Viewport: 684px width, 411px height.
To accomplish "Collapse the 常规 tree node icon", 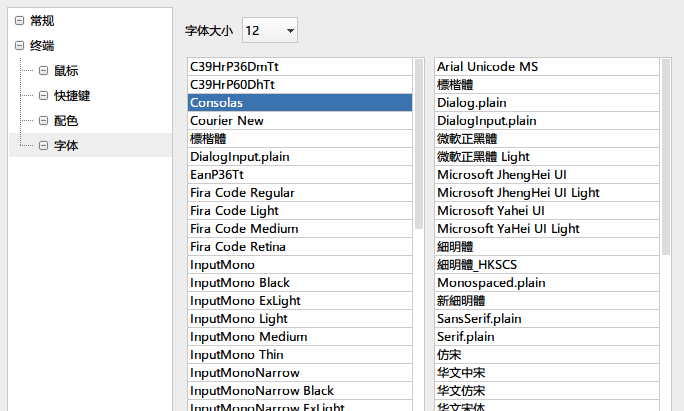I will [x=19, y=21].
